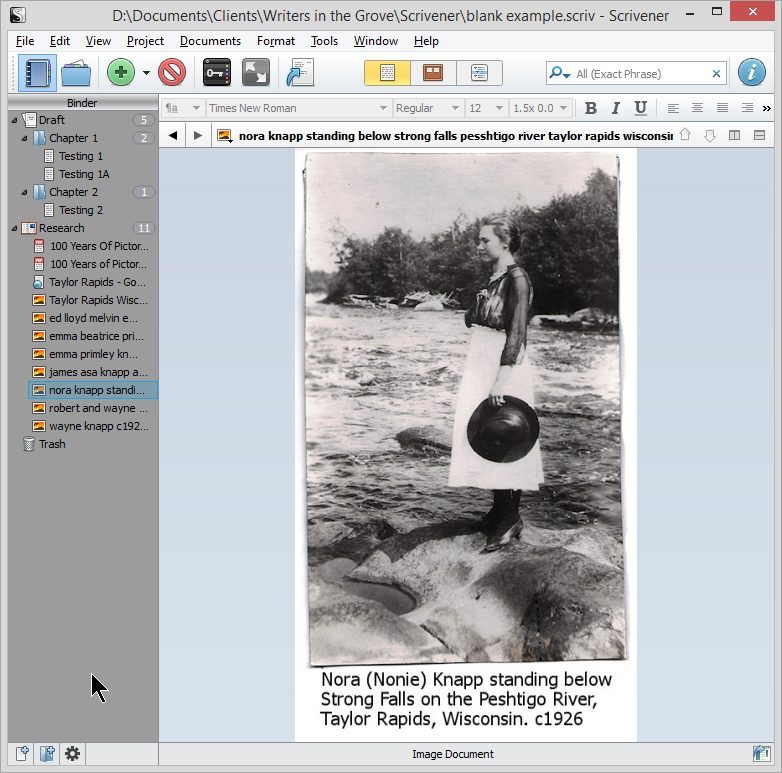Collapse the Draft folder
Viewport: 782px width, 773px height.
[14, 120]
